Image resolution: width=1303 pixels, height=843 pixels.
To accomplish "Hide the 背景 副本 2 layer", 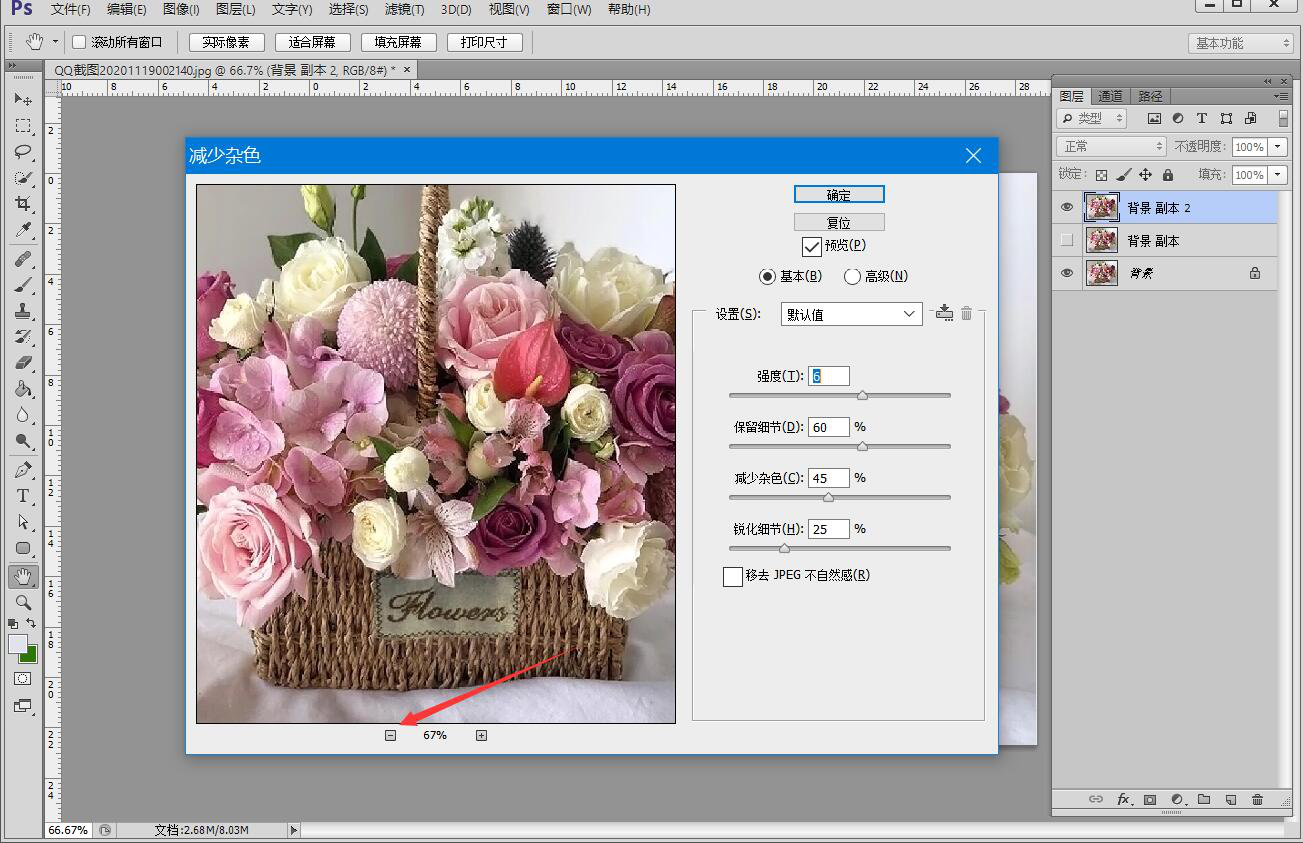I will (x=1067, y=208).
